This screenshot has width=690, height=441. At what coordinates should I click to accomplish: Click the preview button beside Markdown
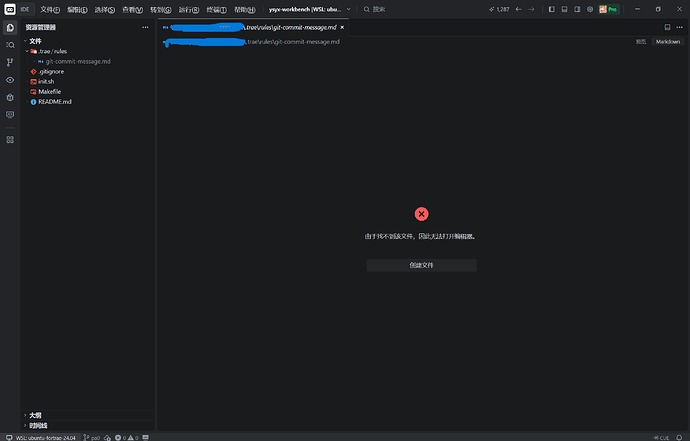pyautogui.click(x=641, y=42)
